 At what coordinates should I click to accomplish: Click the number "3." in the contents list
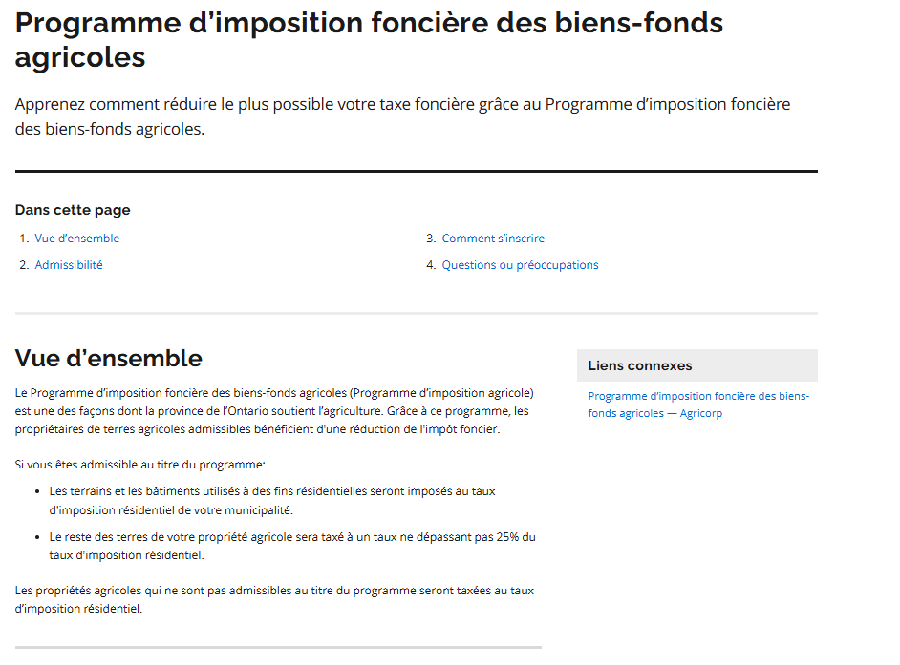431,239
